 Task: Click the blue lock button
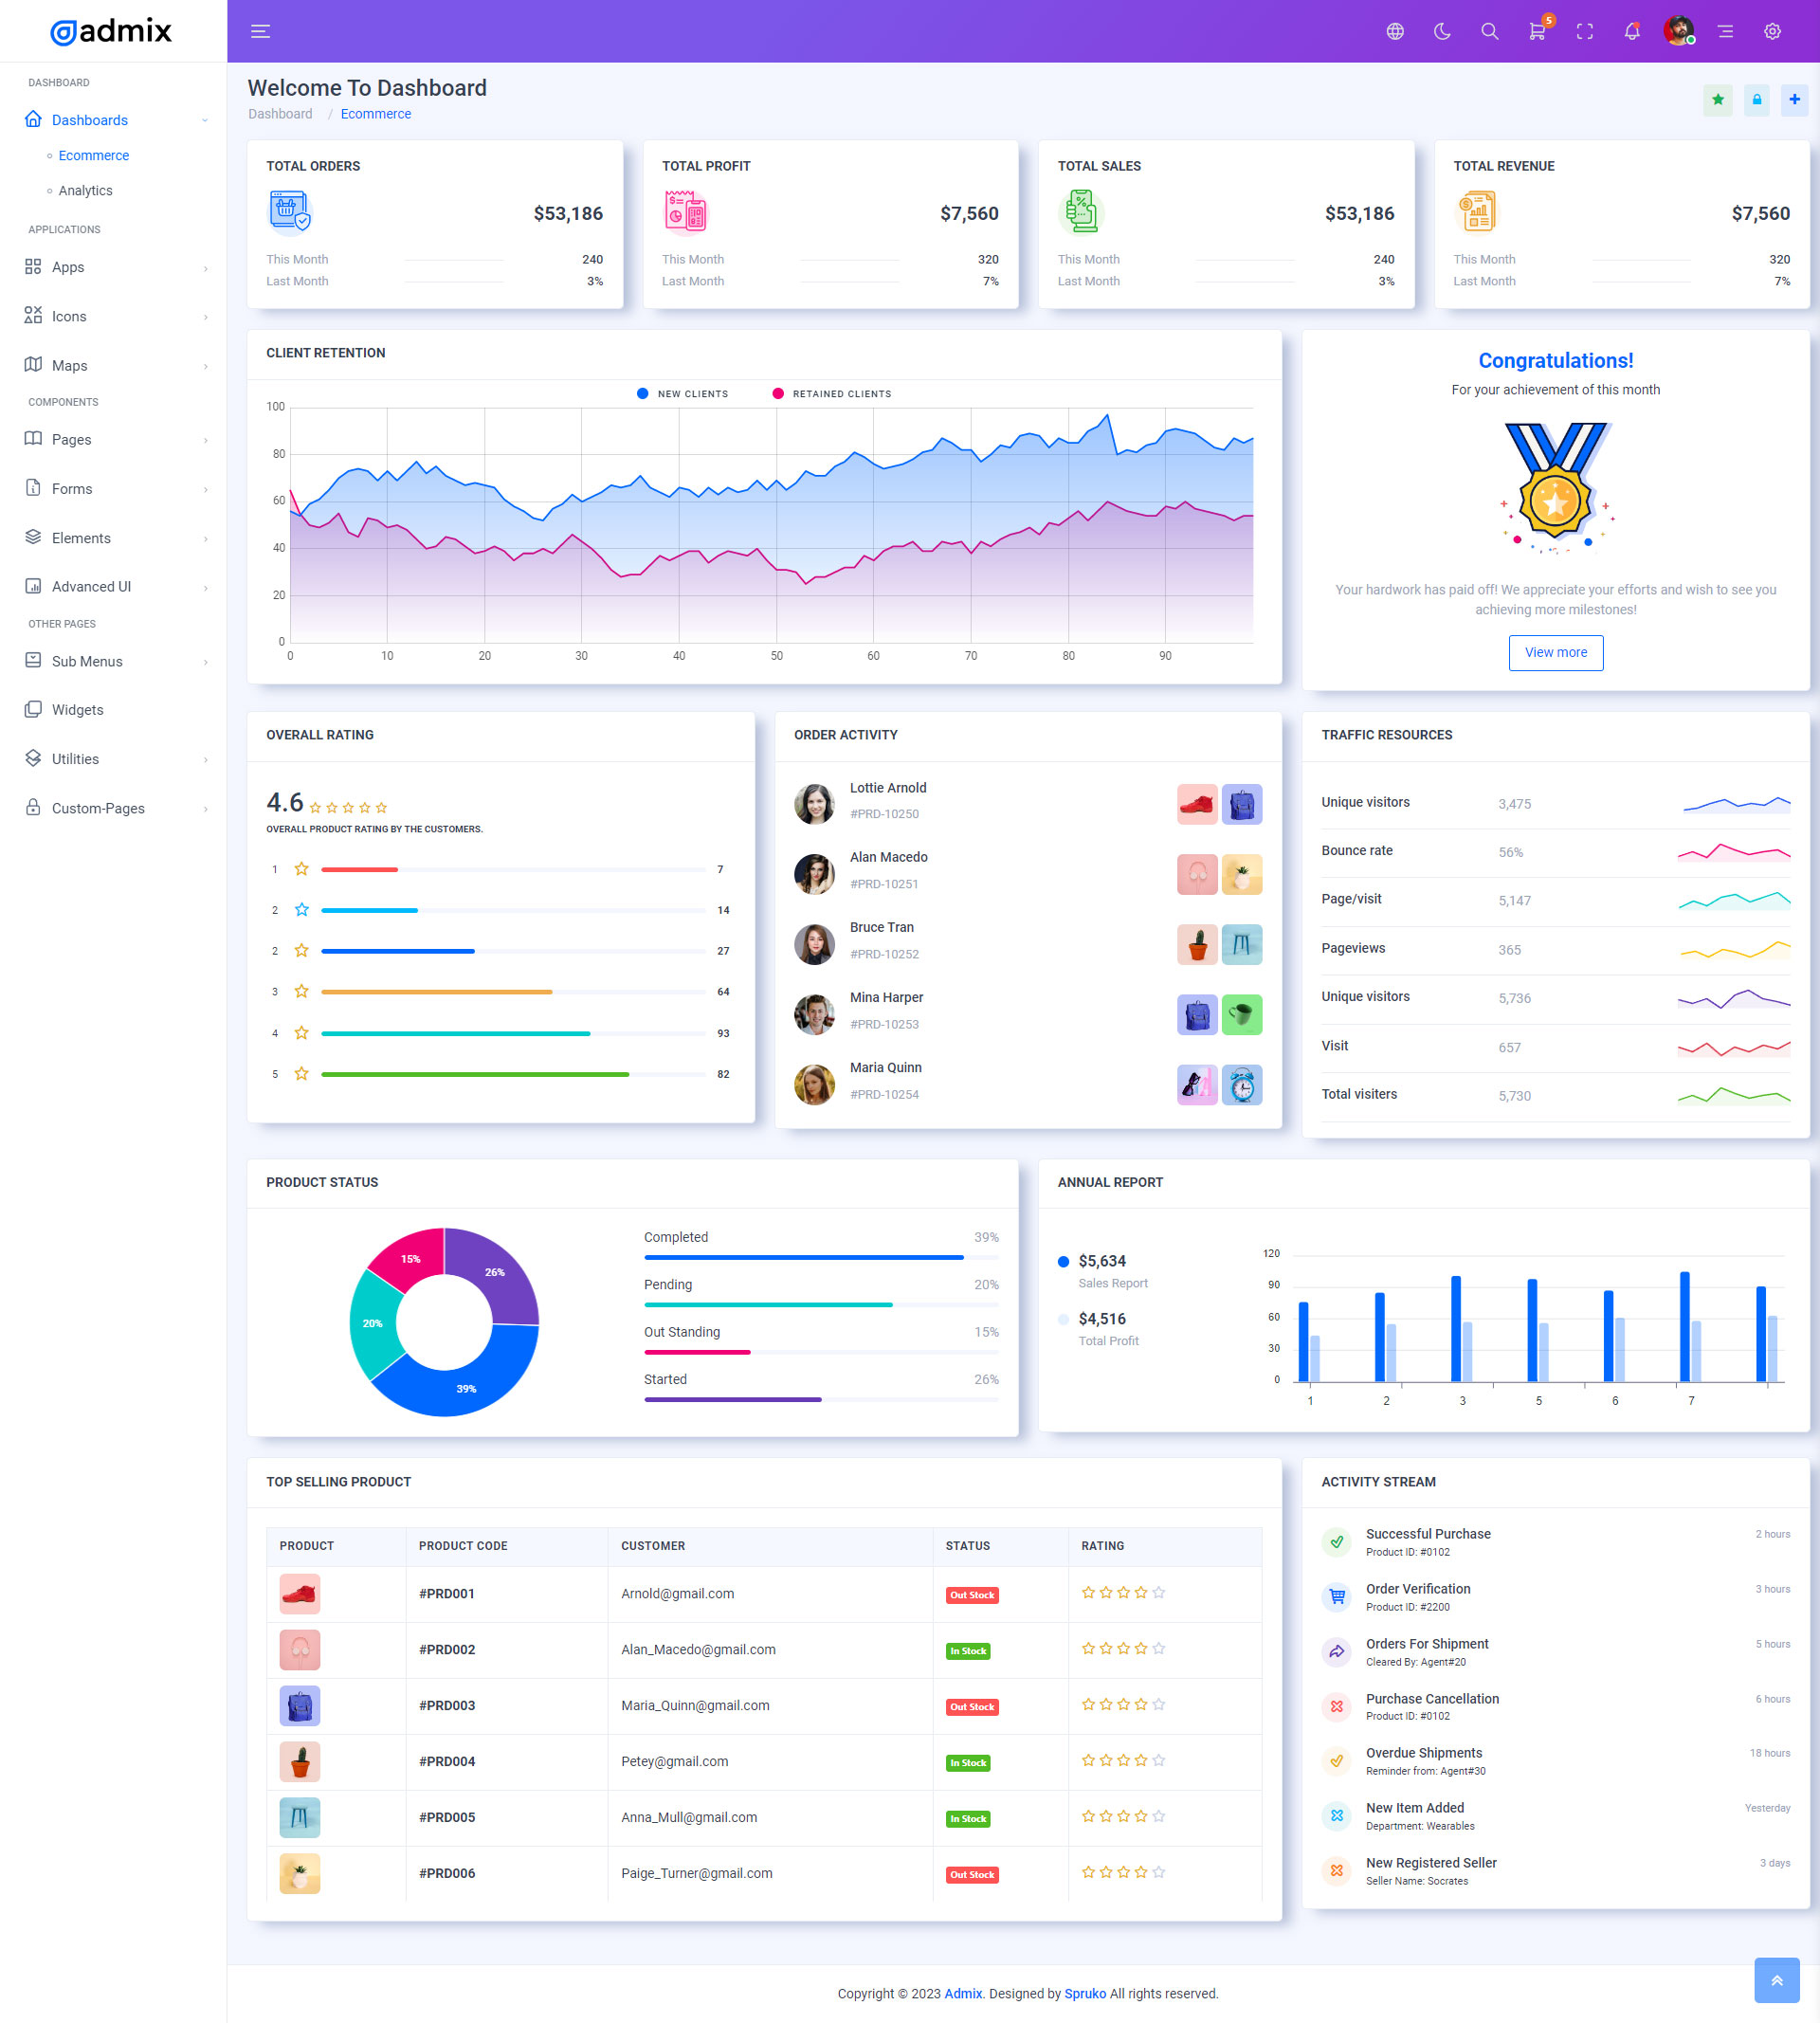tap(1756, 99)
